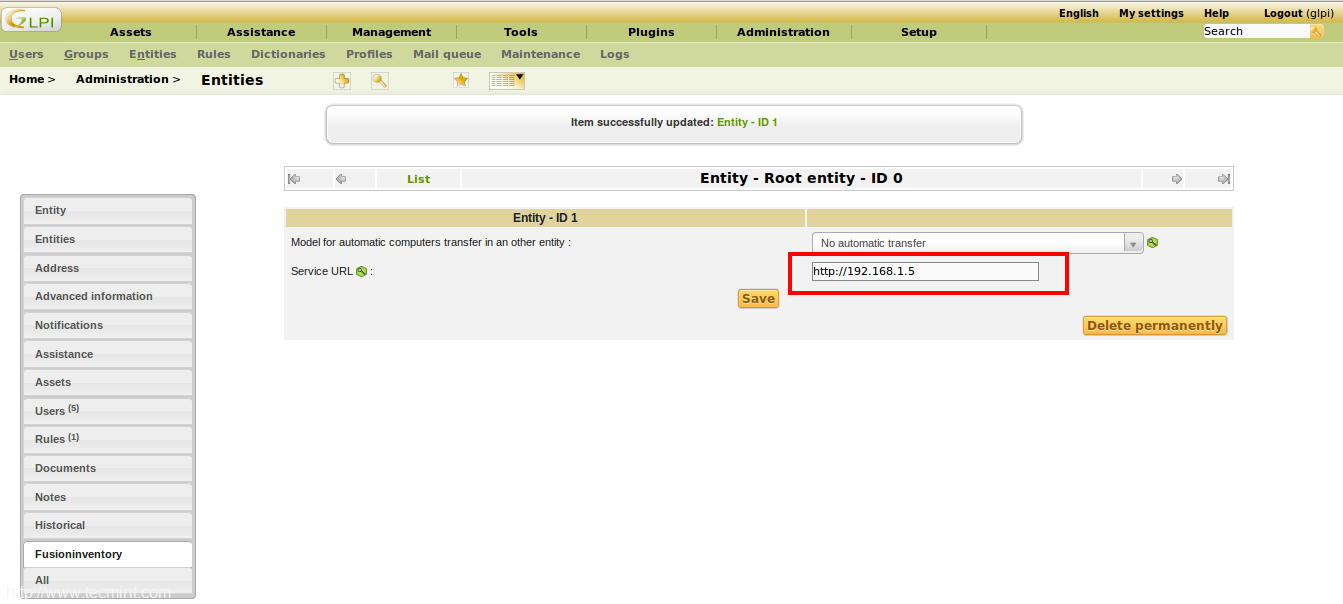This screenshot has height=604, width=1343.
Task: Go to Mail queue submenu
Action: (x=447, y=54)
